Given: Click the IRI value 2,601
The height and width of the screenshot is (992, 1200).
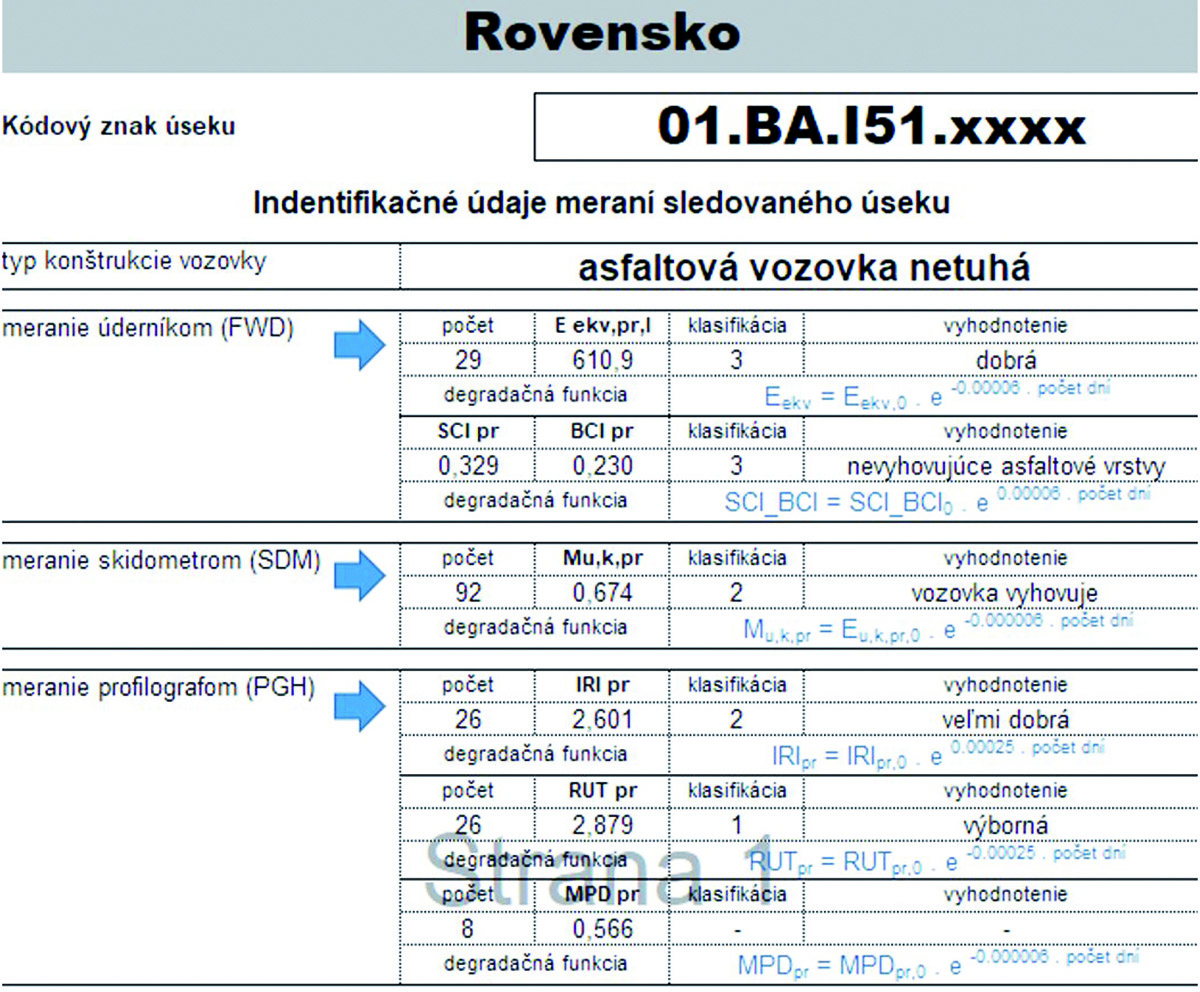Looking at the screenshot, I should point(601,720).
